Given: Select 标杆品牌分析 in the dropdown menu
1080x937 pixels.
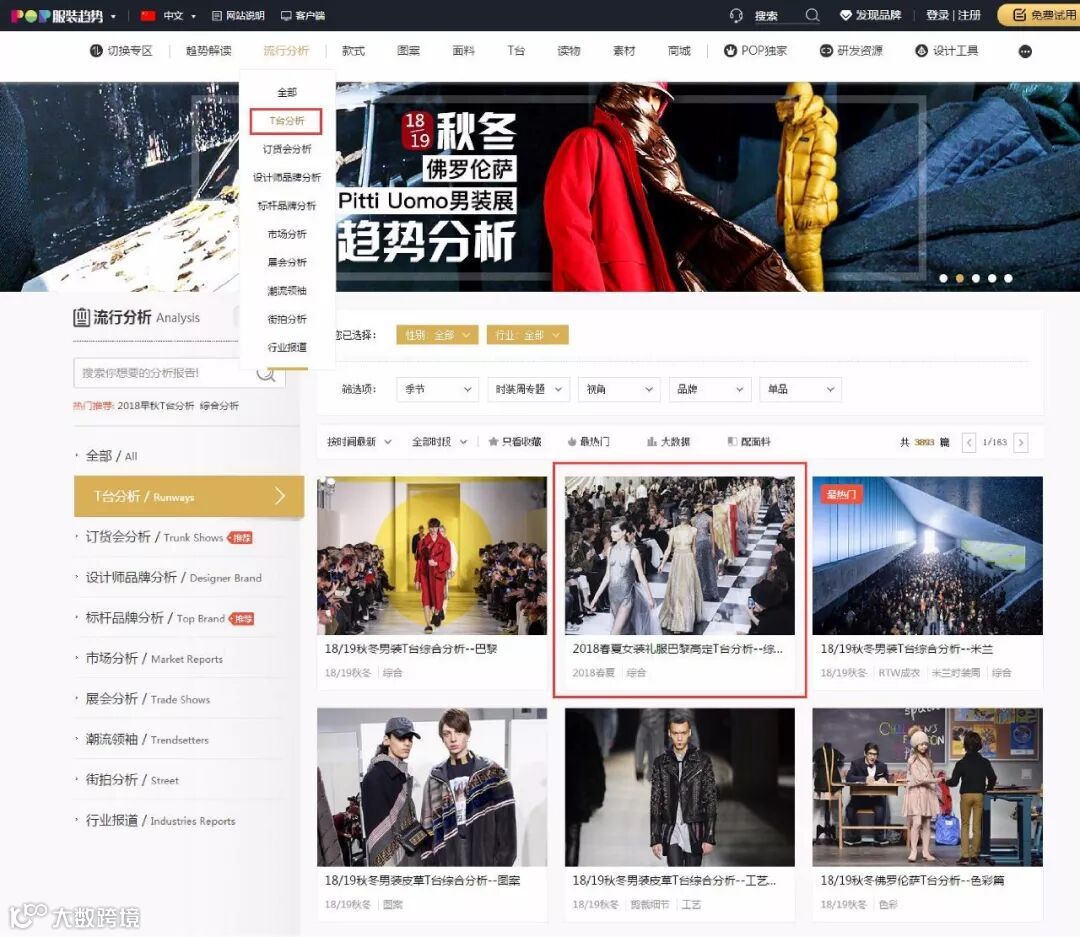Looking at the screenshot, I should click(x=287, y=205).
